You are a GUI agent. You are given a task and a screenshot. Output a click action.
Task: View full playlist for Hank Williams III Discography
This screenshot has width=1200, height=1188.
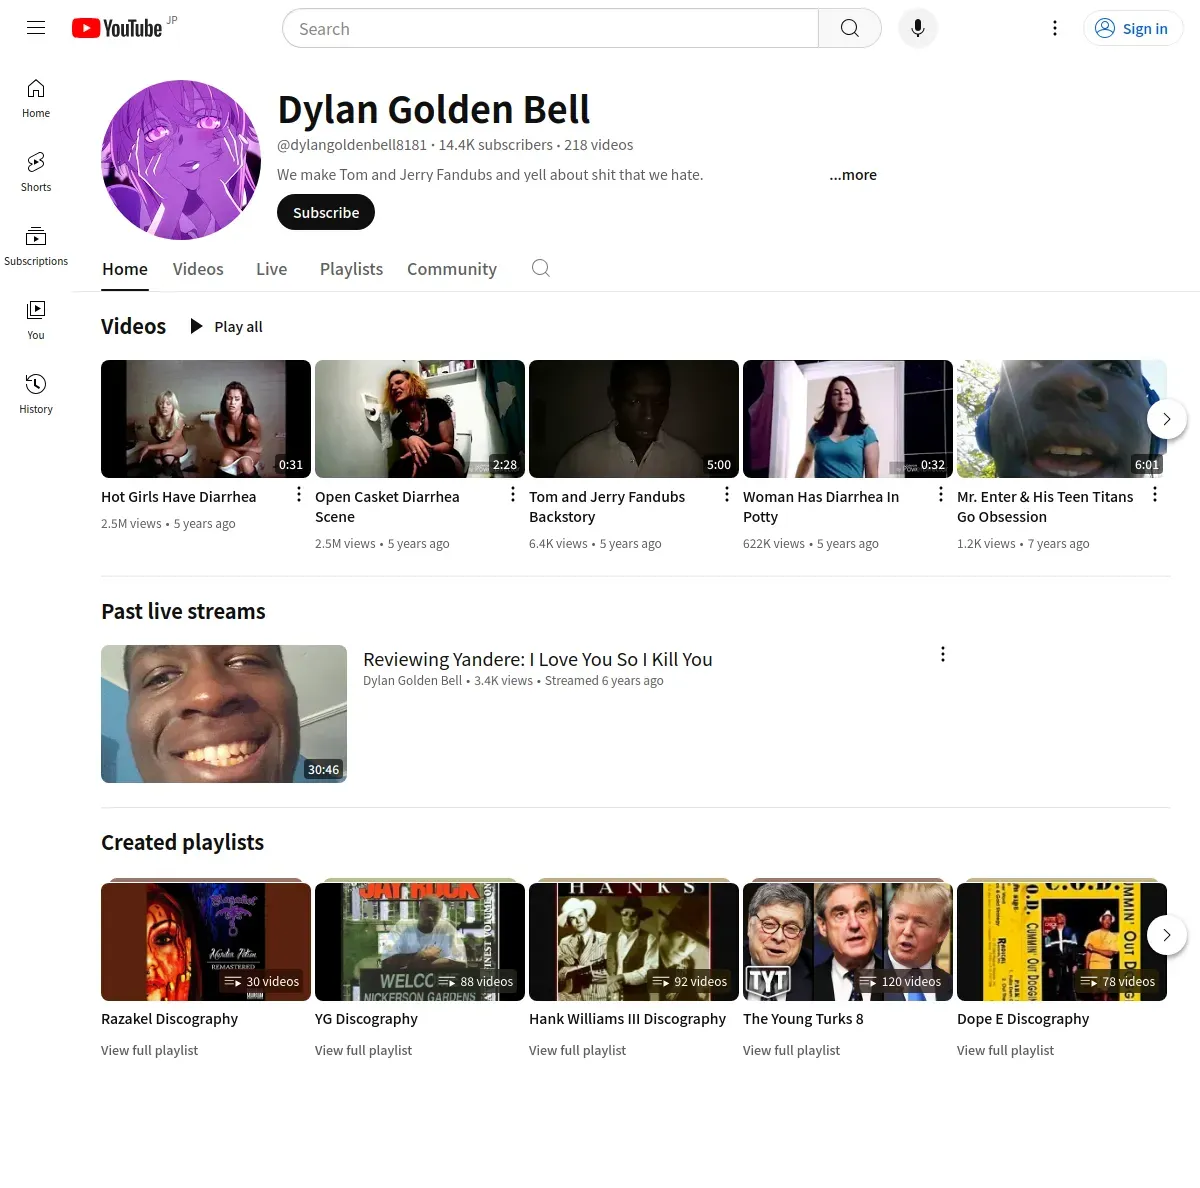click(578, 1050)
